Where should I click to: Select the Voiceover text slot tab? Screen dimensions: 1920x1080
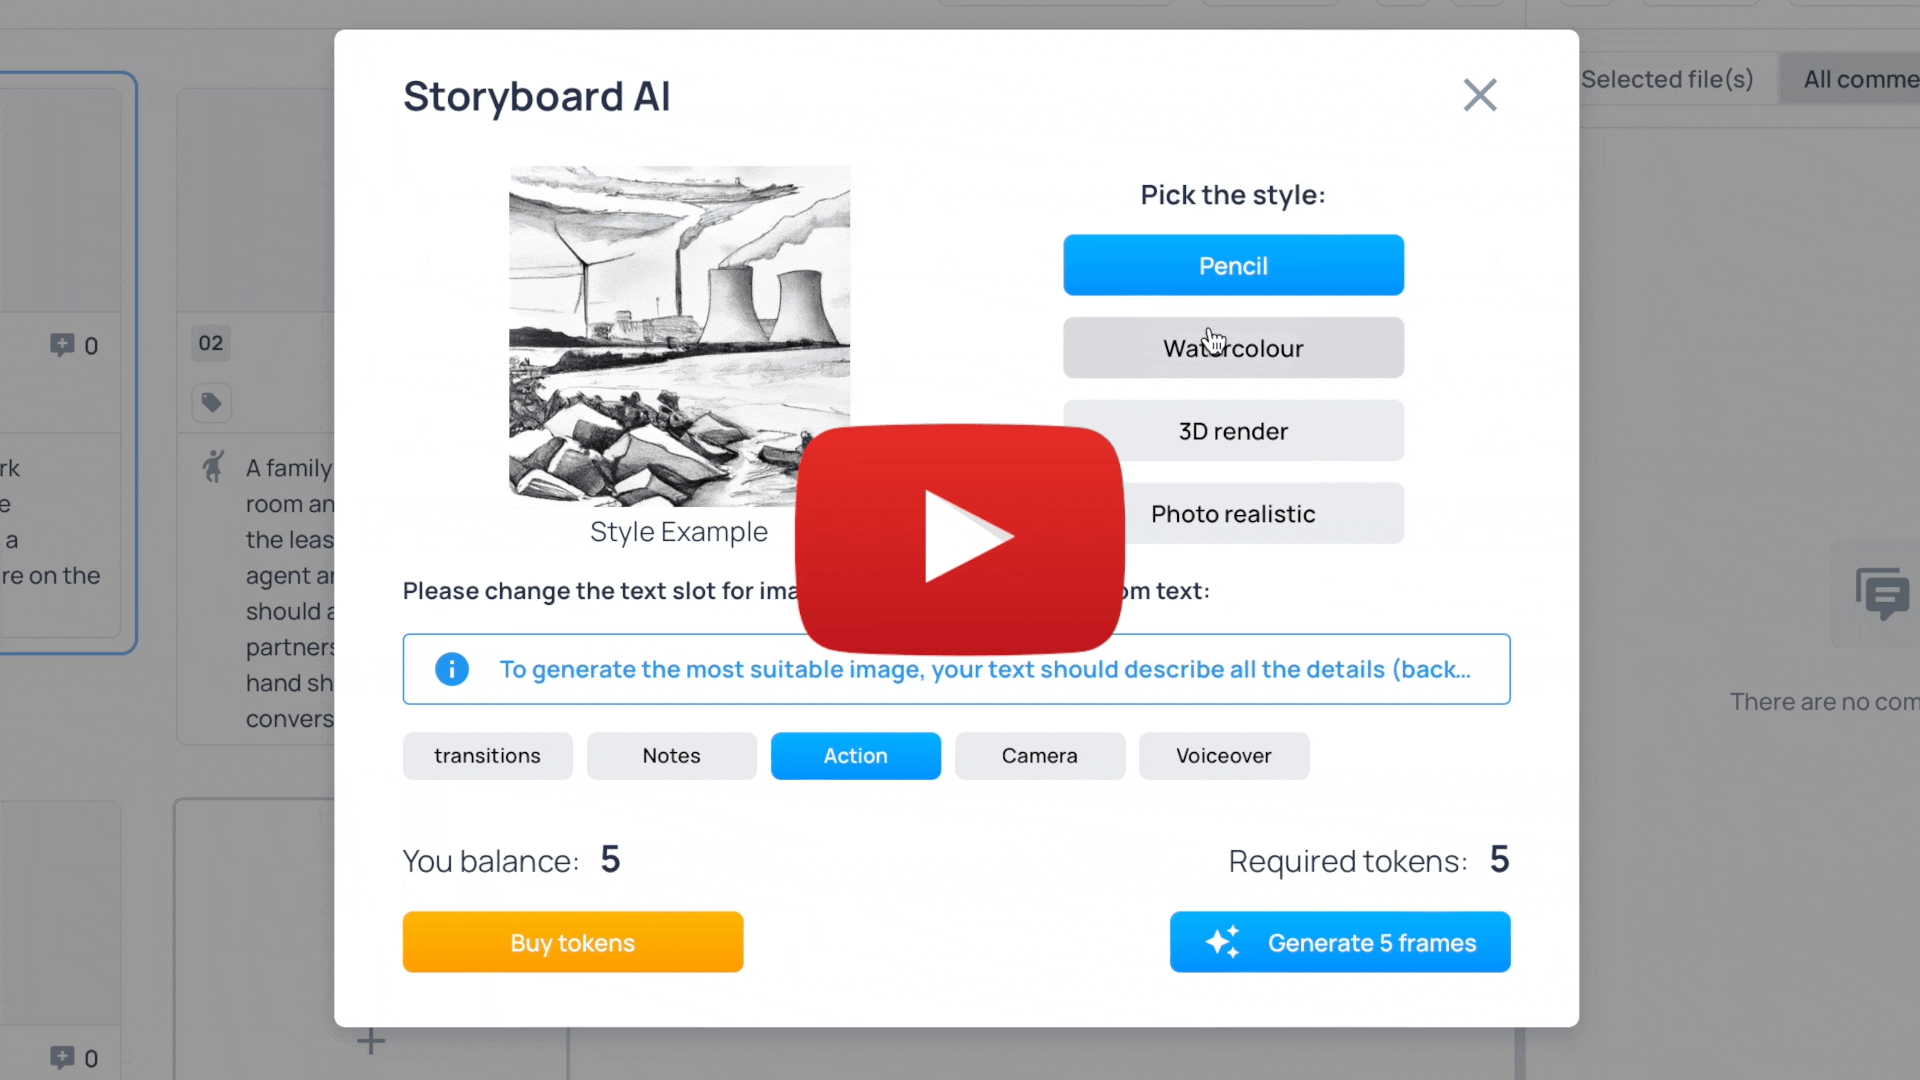point(1224,756)
